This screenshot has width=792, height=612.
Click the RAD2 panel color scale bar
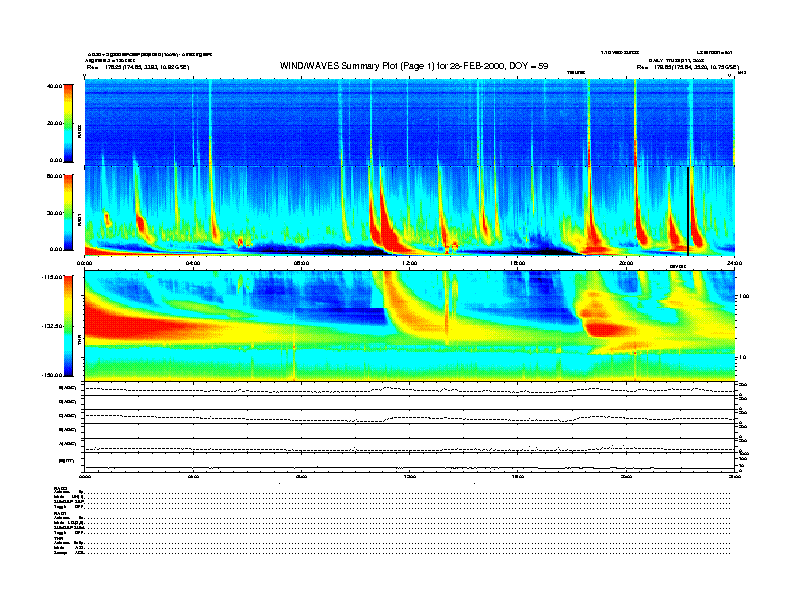pos(68,123)
